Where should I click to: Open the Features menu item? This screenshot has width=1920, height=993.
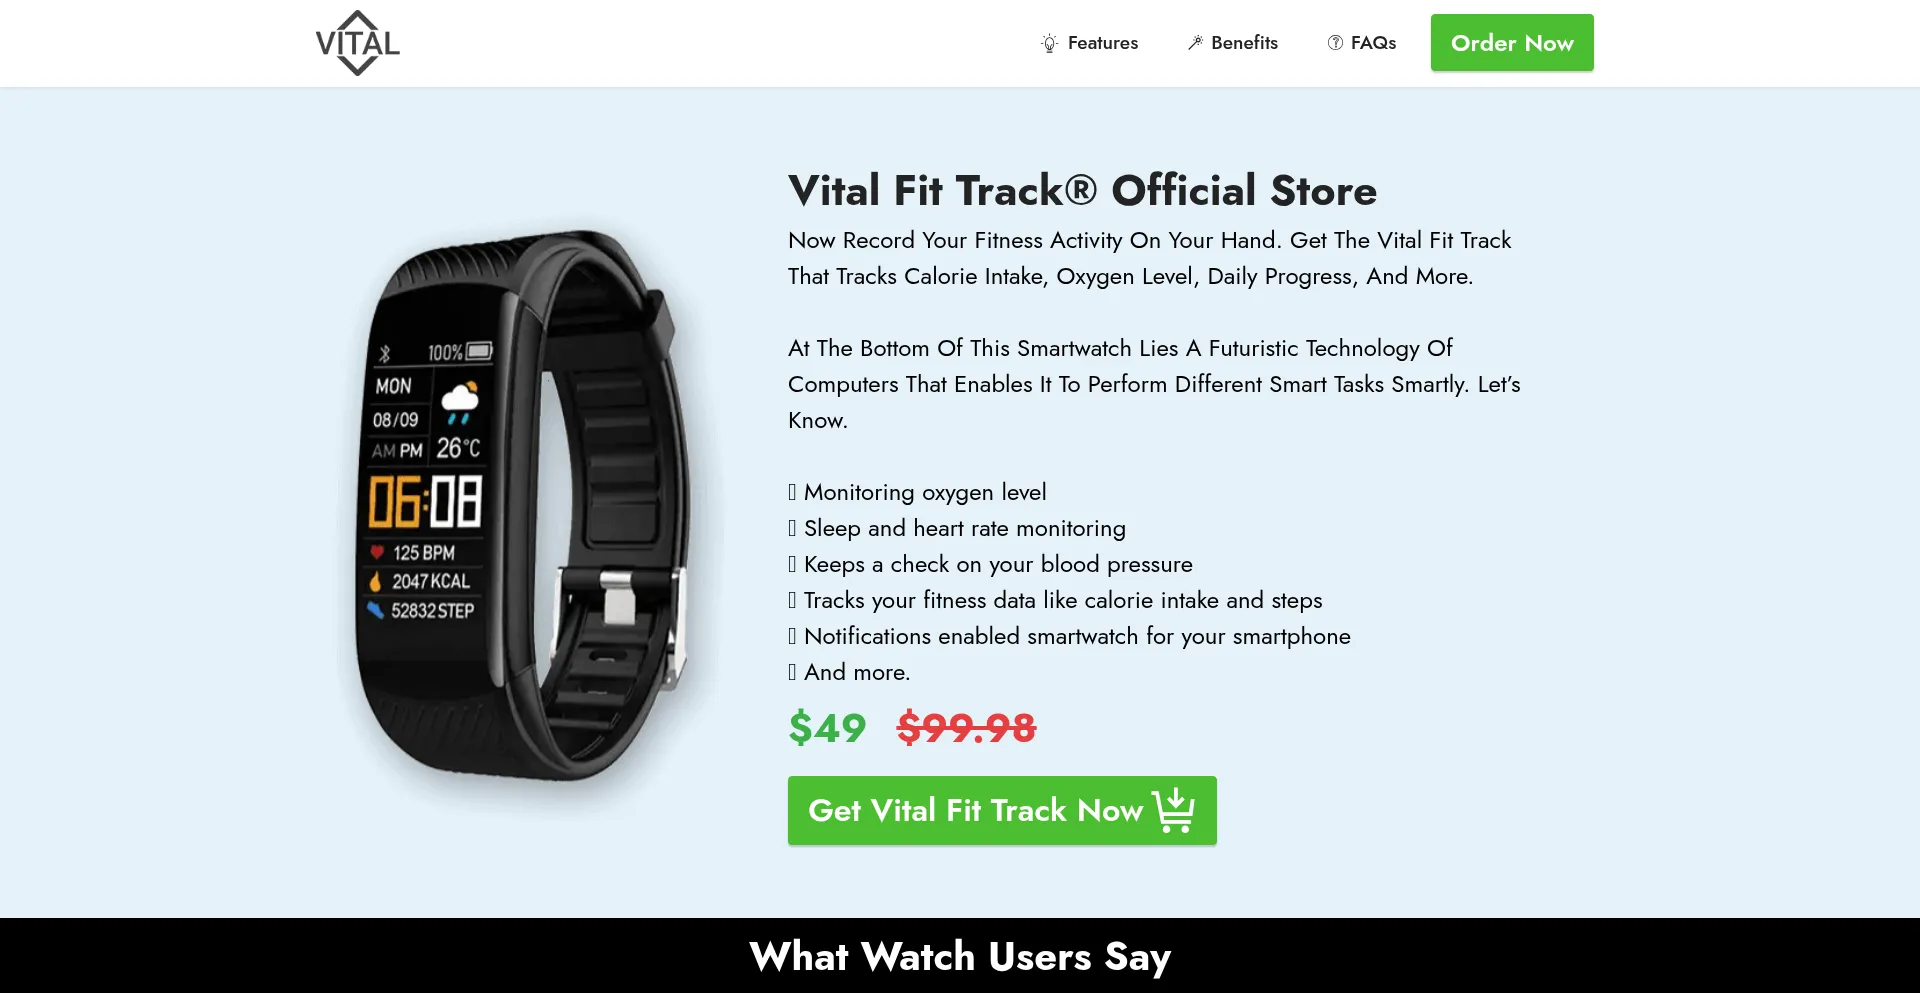1089,43
